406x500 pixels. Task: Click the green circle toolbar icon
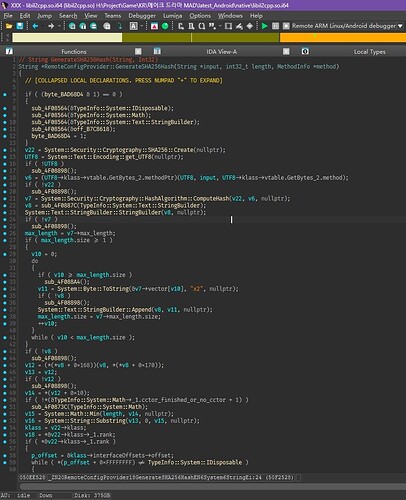165,26
